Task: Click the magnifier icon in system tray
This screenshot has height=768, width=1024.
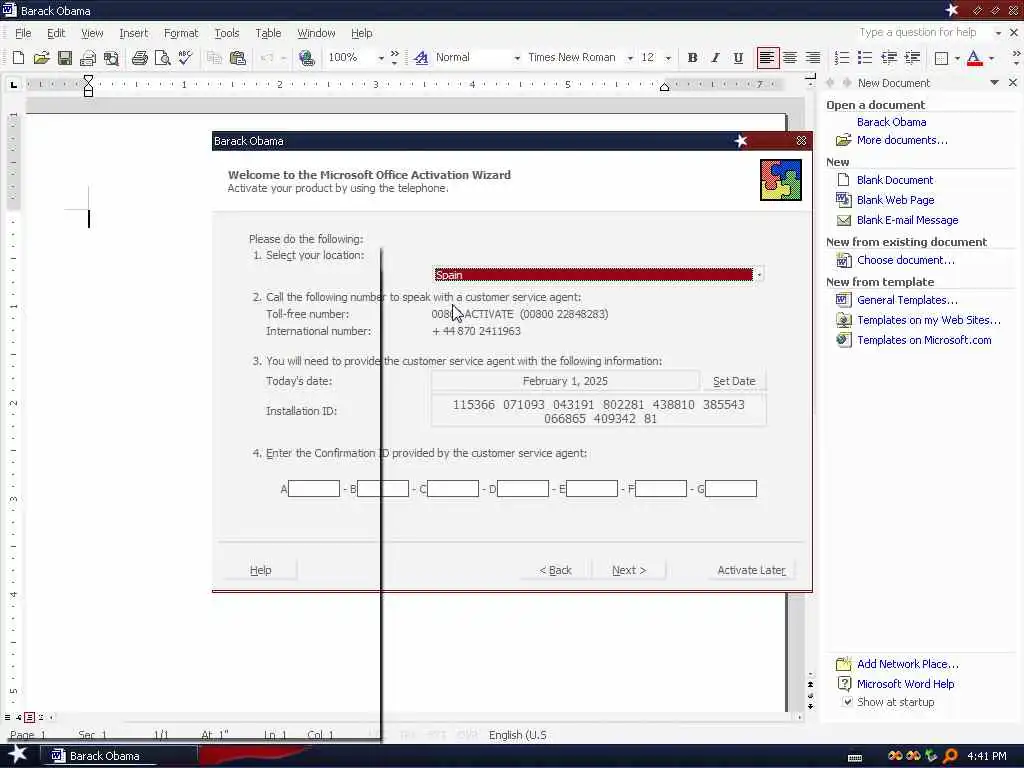Action: point(950,756)
